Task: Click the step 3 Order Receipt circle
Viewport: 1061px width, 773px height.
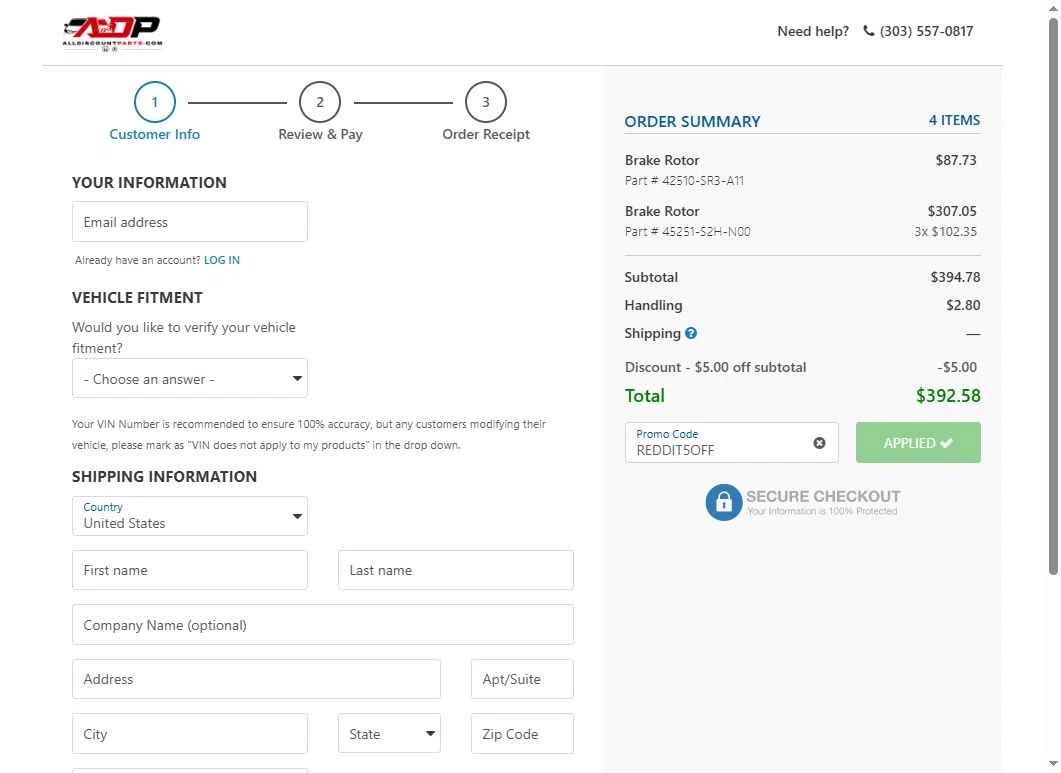Action: 485,102
